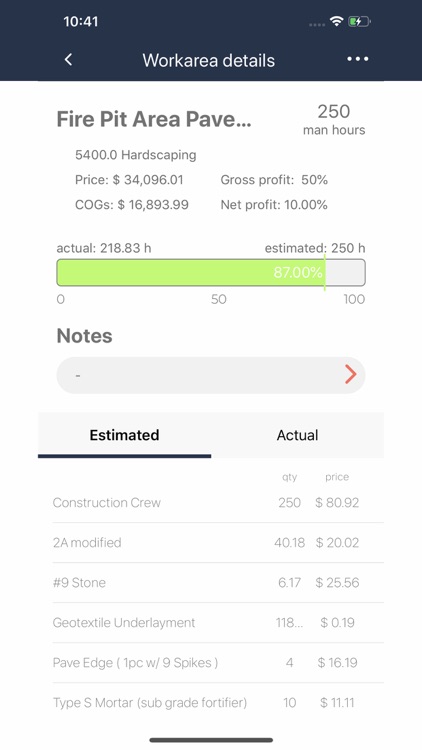Tap the truncated 118... quantity value
The height and width of the screenshot is (750, 422).
289,623
